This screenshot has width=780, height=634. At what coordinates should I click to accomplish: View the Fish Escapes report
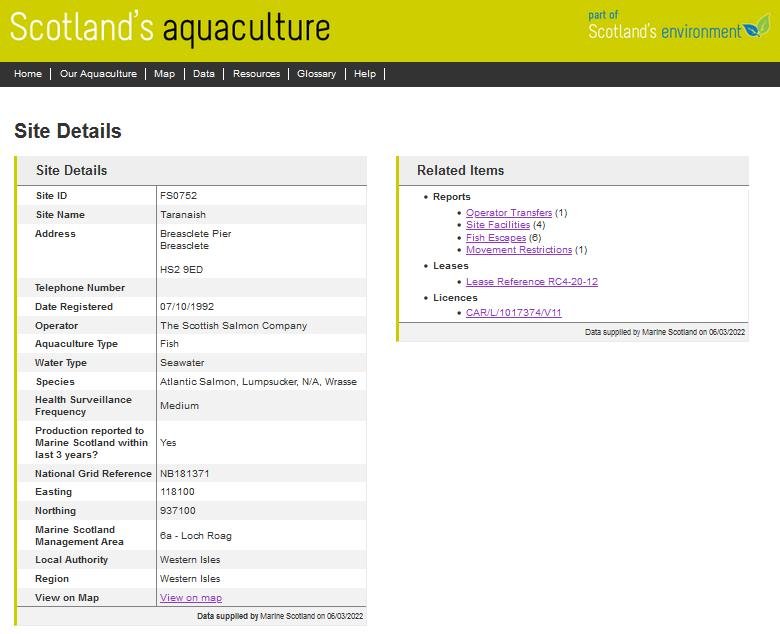[x=496, y=238]
